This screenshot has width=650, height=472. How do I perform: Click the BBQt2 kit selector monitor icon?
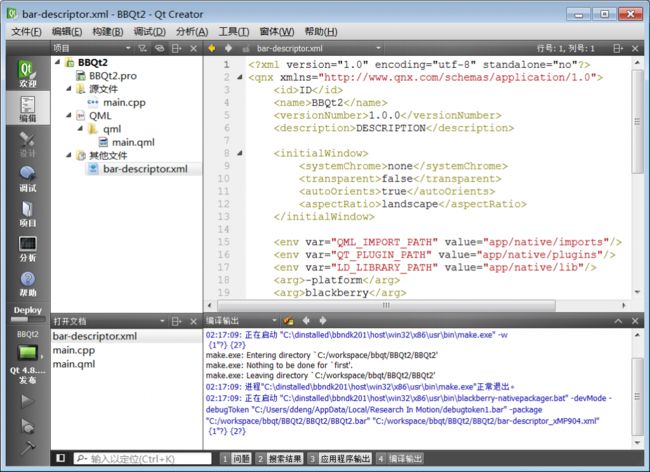[27, 353]
